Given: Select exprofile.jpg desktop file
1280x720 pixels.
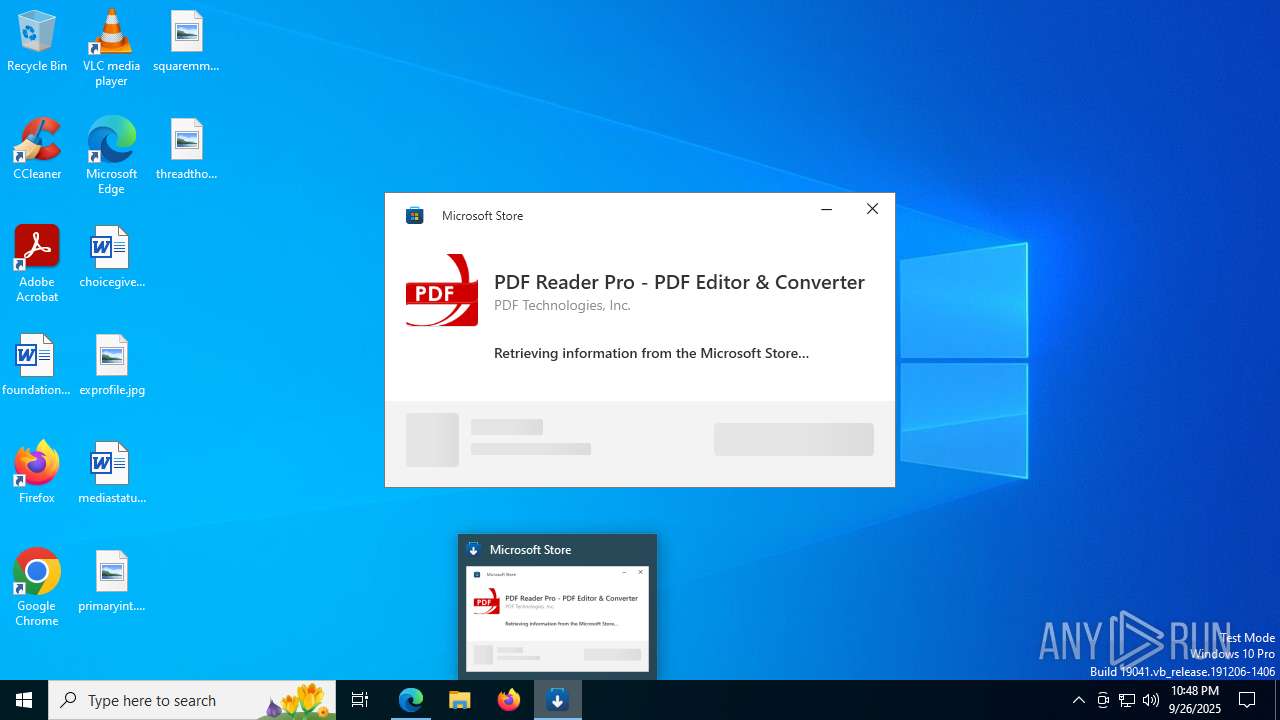Looking at the screenshot, I should (111, 366).
